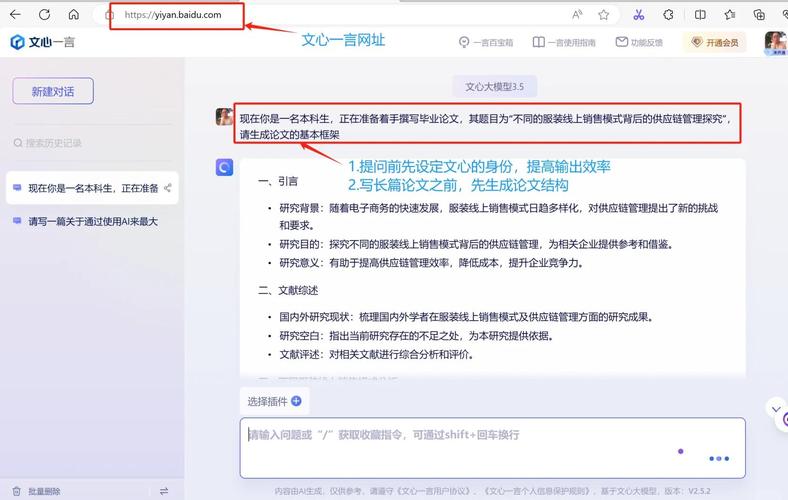Open the 文心一言个人信息保护规则 link
Image resolution: width=788 pixels, height=500 pixels.
[x=537, y=491]
